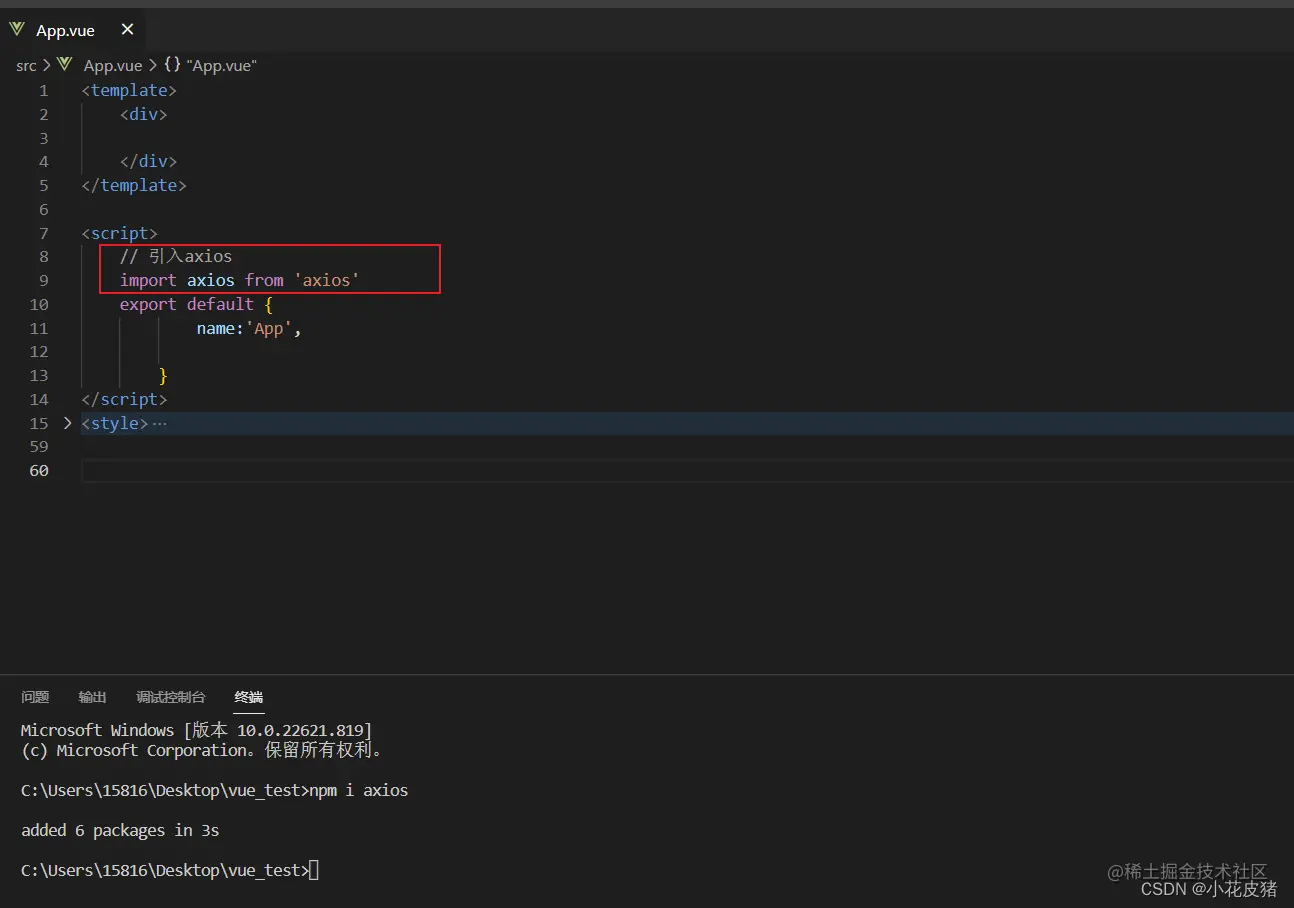Click the closing /div tag
The image size is (1294, 908).
tap(148, 161)
